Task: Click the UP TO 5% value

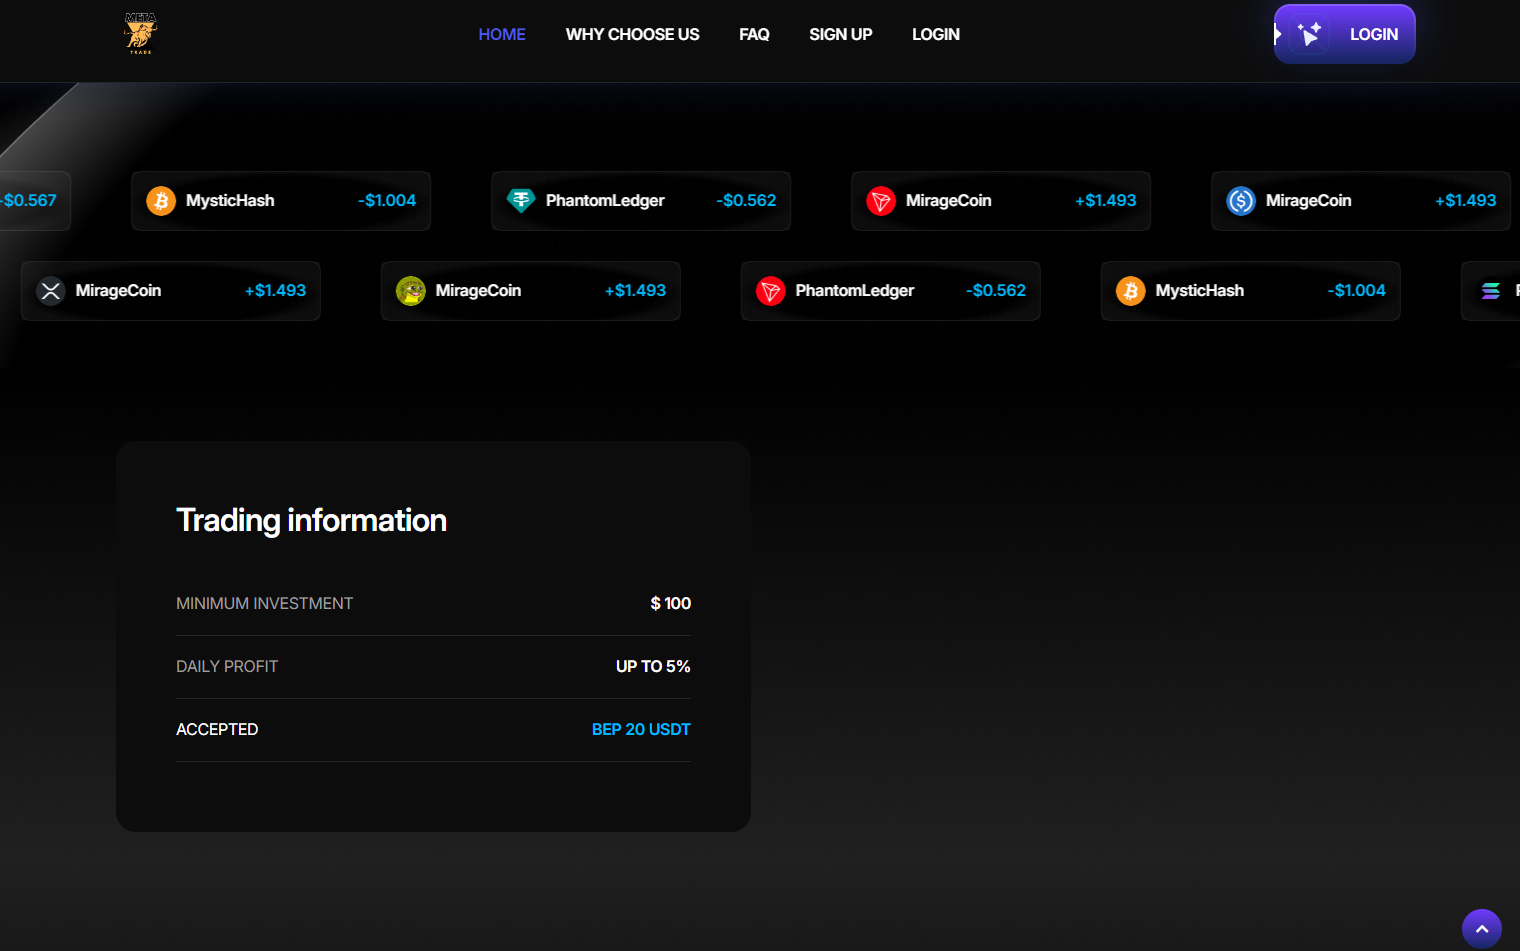Action: pos(653,666)
